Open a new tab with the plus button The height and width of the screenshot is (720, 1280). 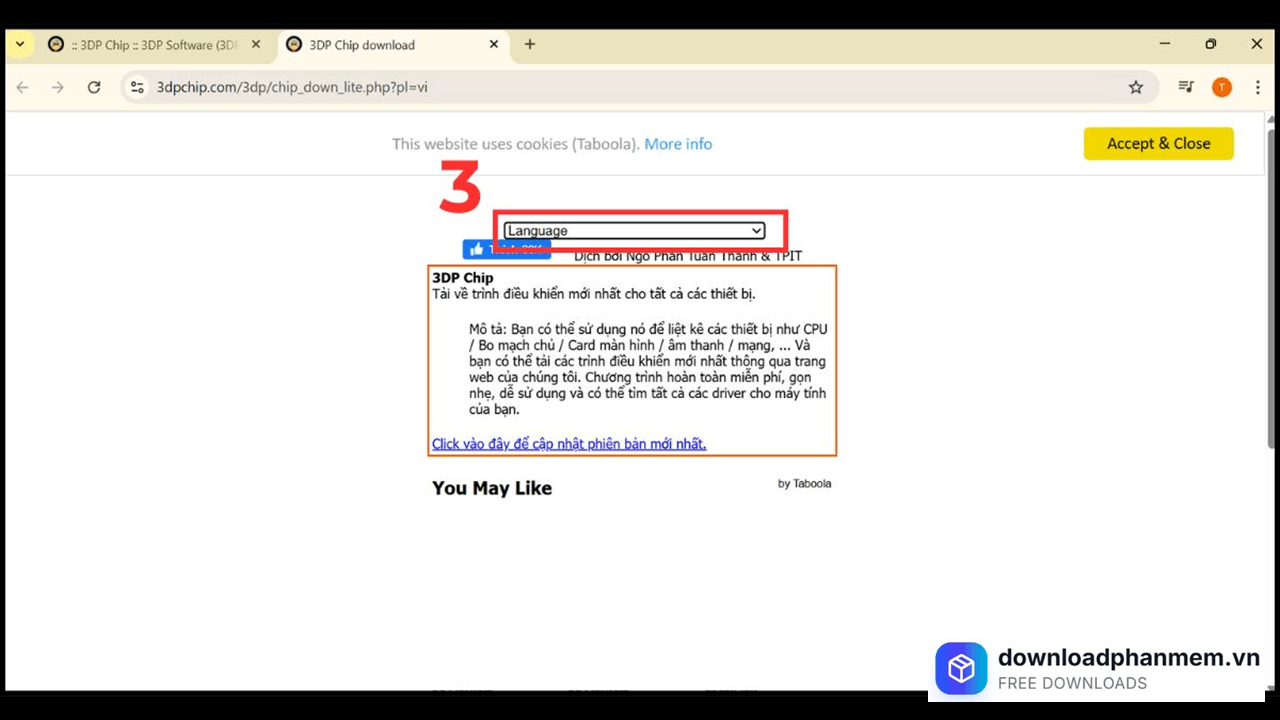click(530, 44)
